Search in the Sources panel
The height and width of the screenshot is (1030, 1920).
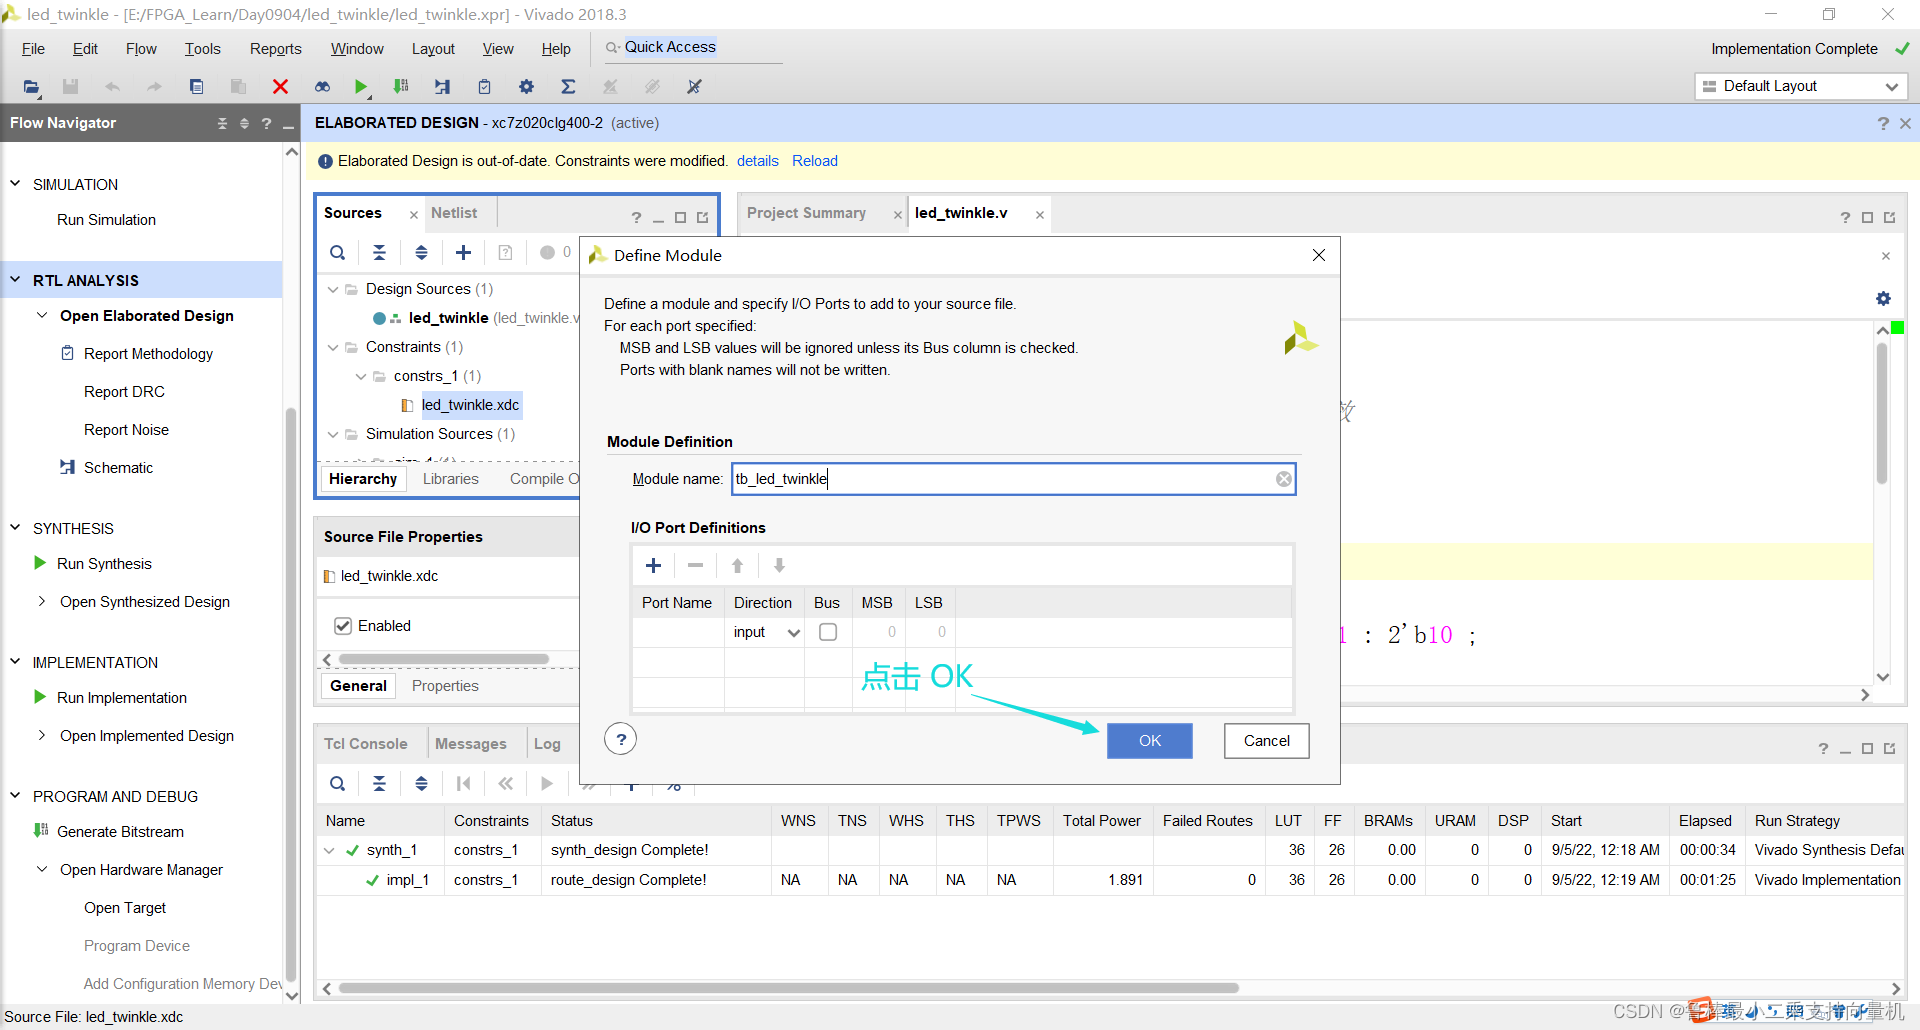click(x=338, y=253)
